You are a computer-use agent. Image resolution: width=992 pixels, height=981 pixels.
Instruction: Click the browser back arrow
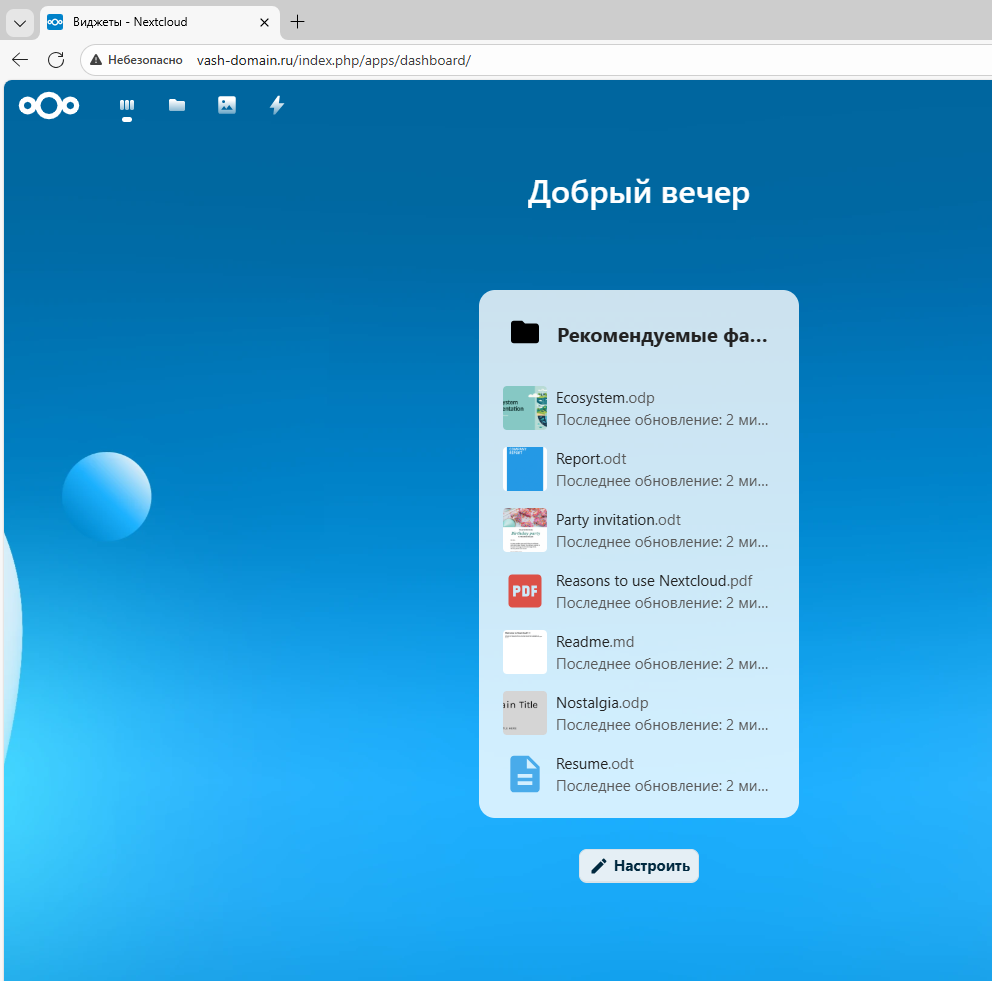tap(19, 59)
